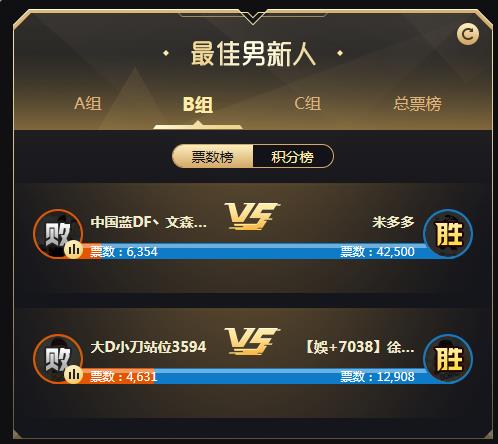This screenshot has height=444, width=498.
Task: Toggle to 积分榜 view
Action: pos(293,156)
